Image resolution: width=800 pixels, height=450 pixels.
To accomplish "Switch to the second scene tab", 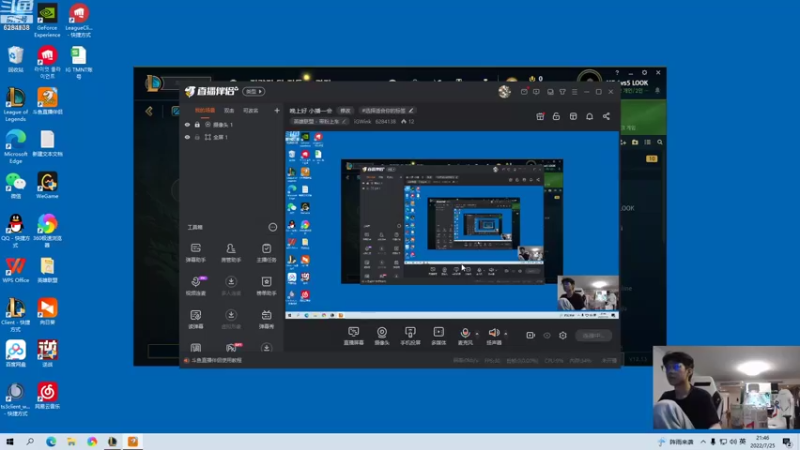I will tap(229, 110).
